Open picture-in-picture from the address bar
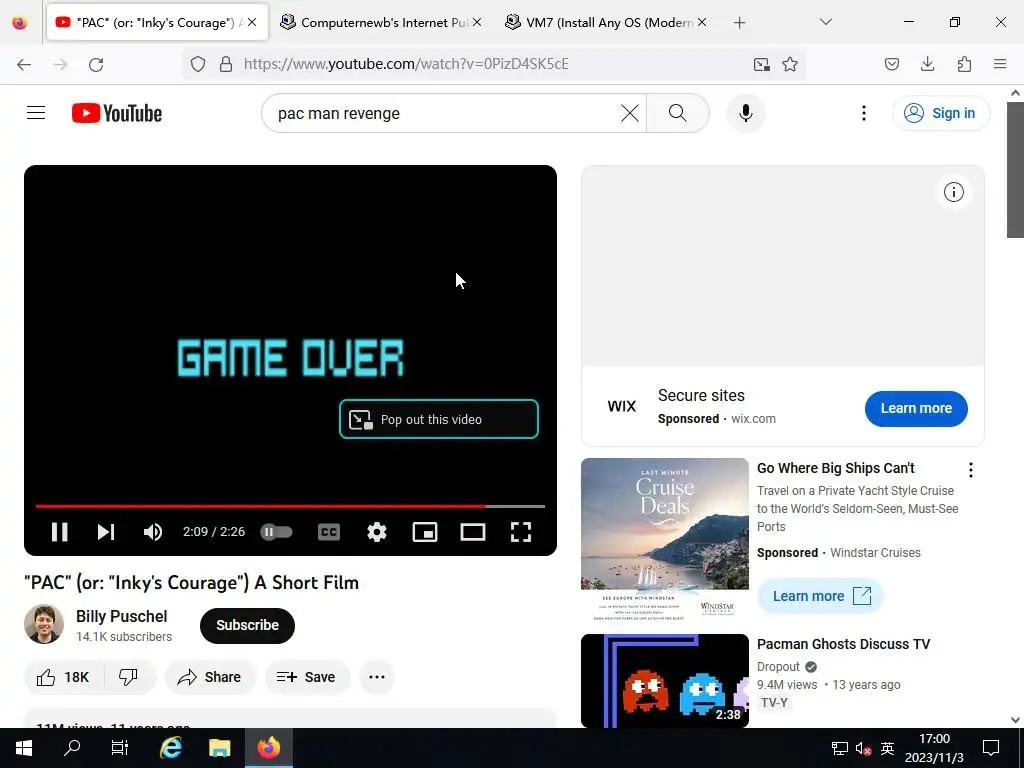The height and width of the screenshot is (768, 1024). 761,64
